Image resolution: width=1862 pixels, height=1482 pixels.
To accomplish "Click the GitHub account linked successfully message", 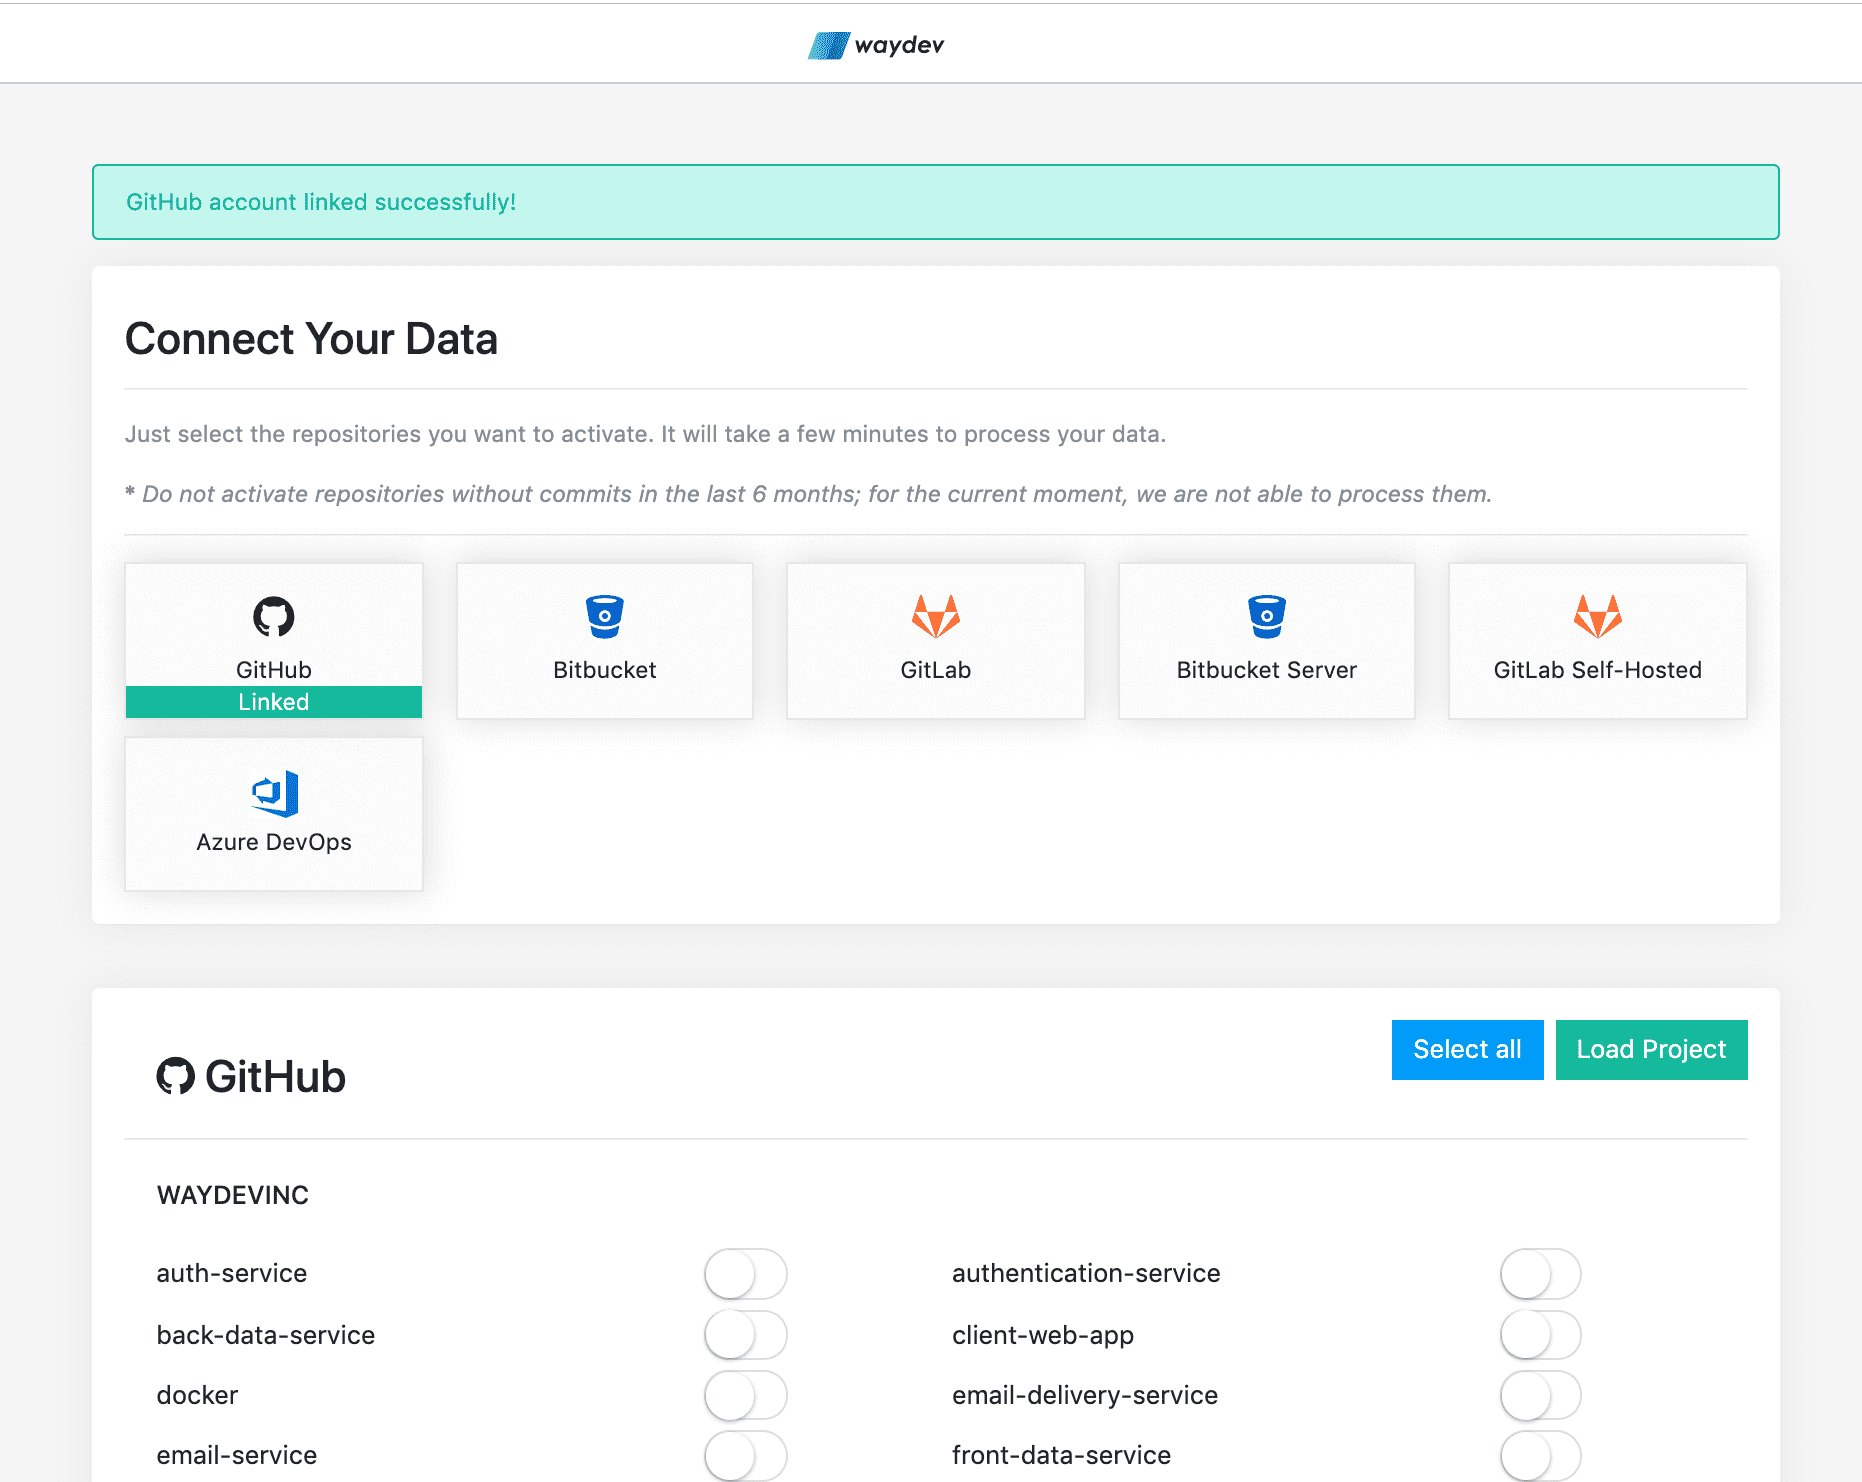I will click(321, 202).
